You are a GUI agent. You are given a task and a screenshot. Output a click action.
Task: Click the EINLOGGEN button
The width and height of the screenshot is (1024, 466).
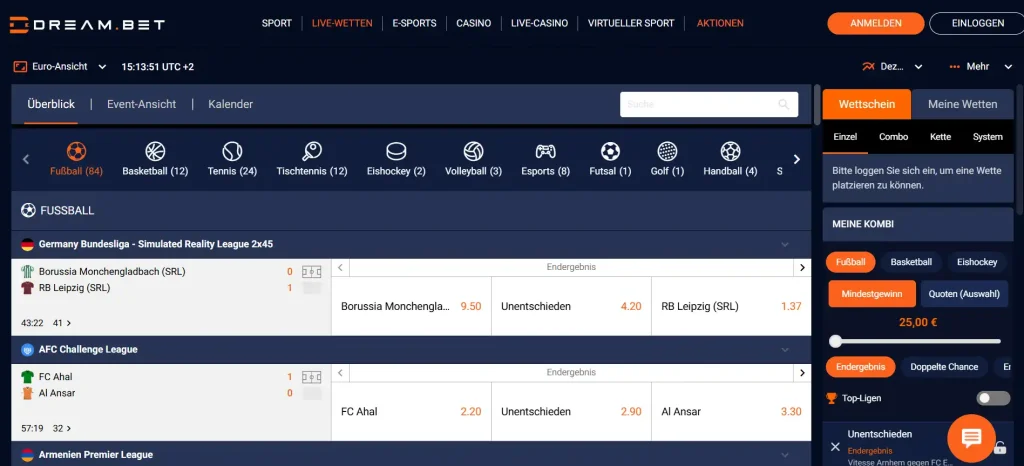coord(978,23)
